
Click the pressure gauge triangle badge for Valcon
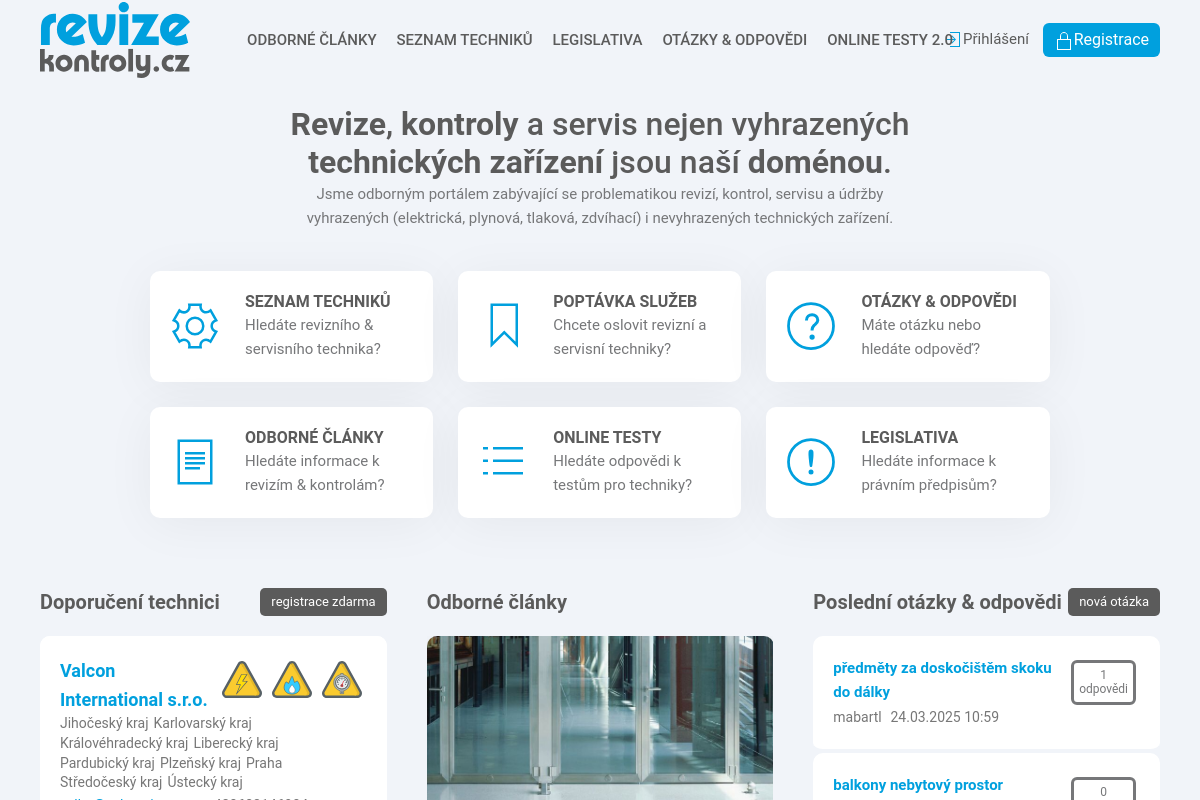(342, 680)
